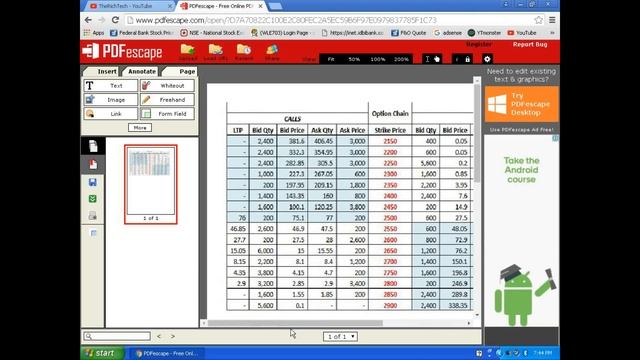Open NSE National Stock bookmark
Viewport: 640px width, 360px height.
click(x=212, y=33)
